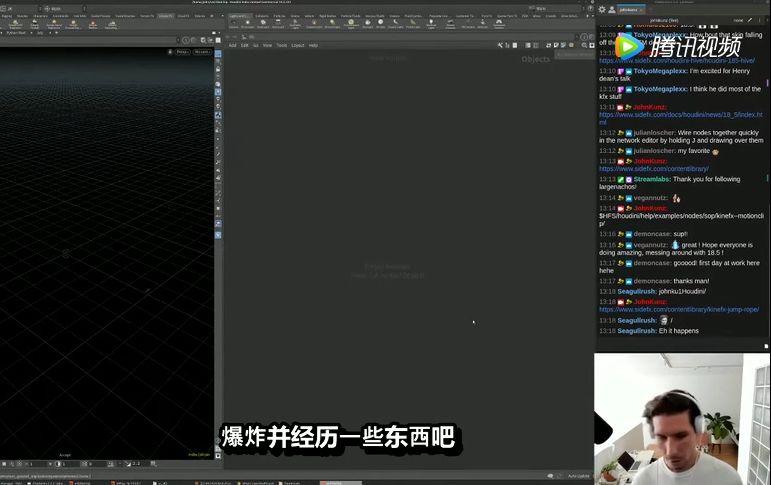Viewport: 771px width, 485px height.
Task: Add new left shelf tab with plus
Action: point(211,16)
